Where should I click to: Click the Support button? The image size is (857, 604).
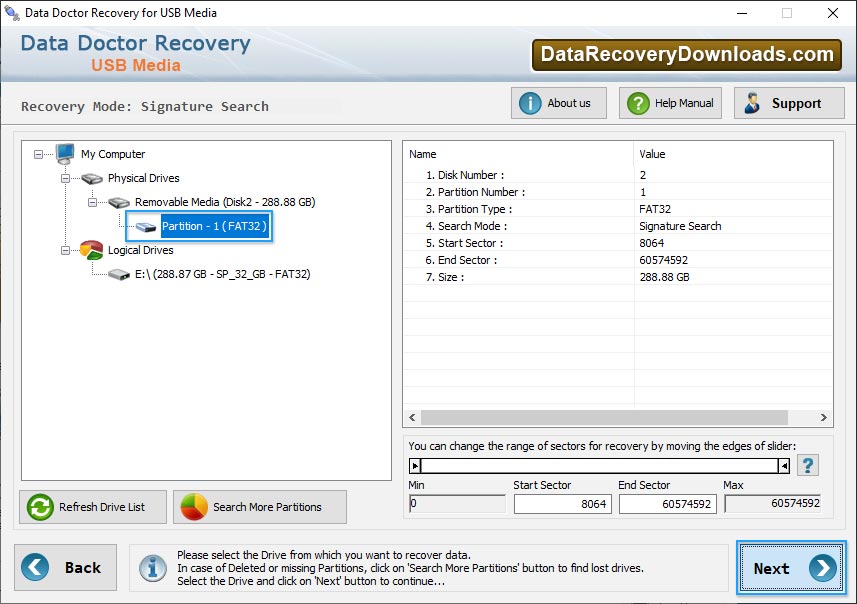[x=789, y=103]
